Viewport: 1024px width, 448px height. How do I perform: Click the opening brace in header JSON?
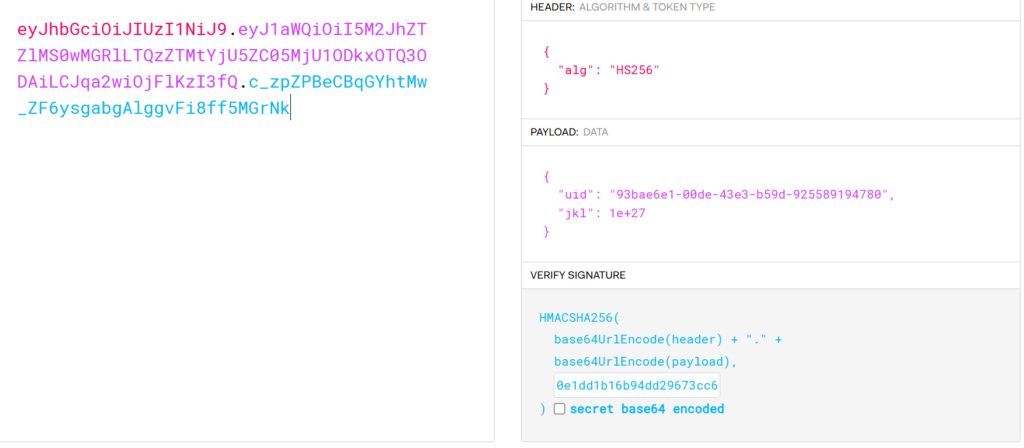(x=546, y=50)
